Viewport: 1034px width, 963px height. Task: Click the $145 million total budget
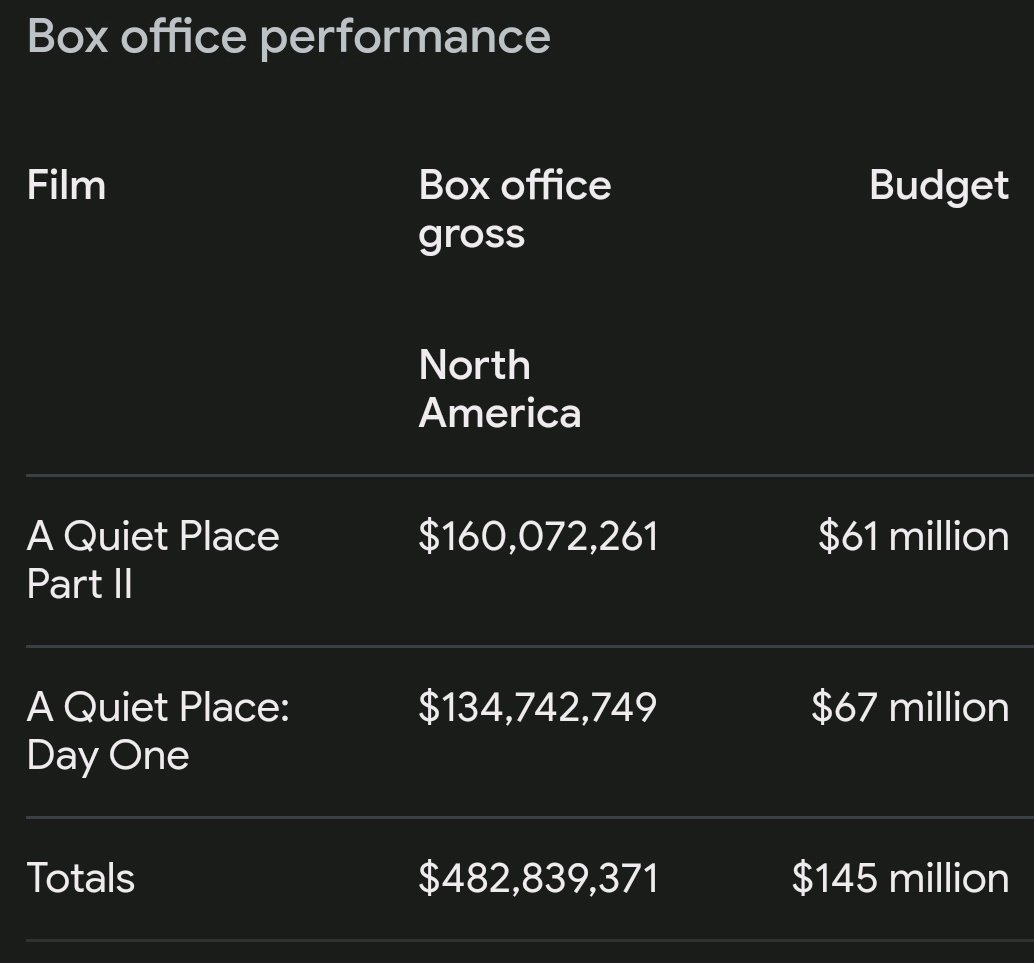900,878
